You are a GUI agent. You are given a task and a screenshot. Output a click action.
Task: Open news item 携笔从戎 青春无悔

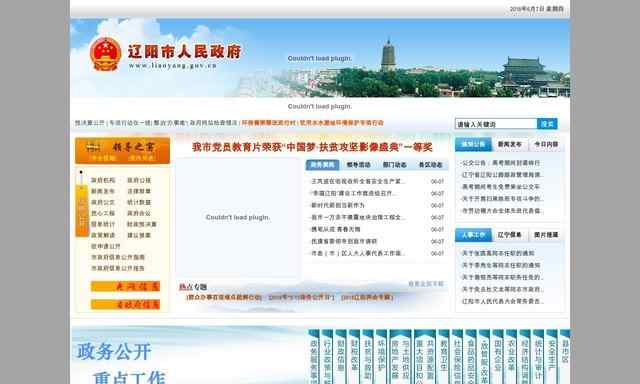click(336, 229)
